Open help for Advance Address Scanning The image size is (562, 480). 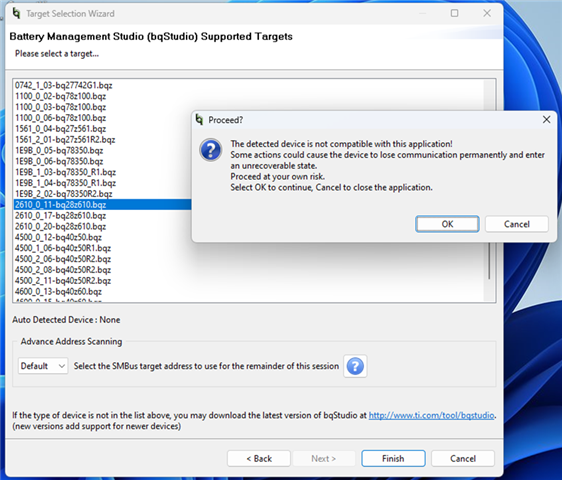pos(355,366)
